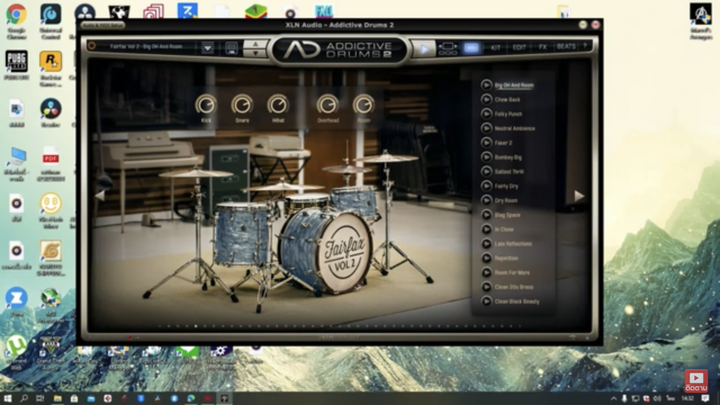Select the Blag Space preset name
The width and height of the screenshot is (720, 405).
[x=507, y=215]
